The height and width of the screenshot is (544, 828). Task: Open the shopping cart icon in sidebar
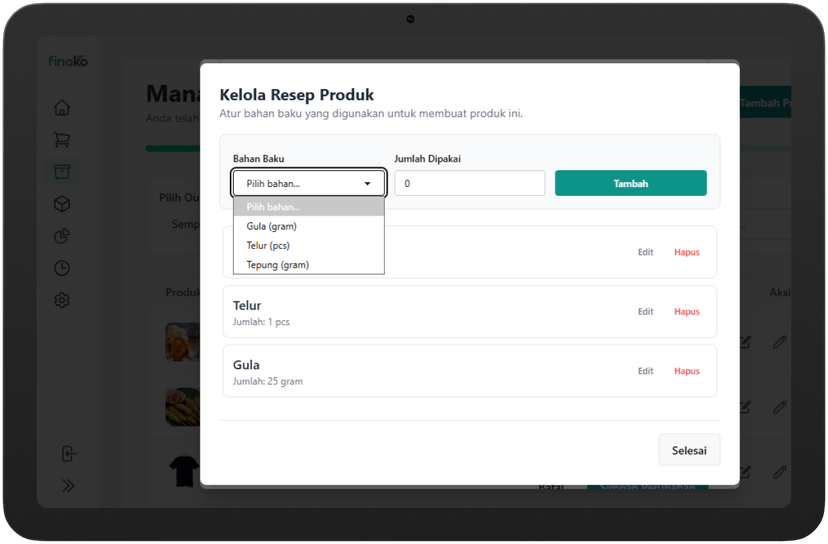62,140
